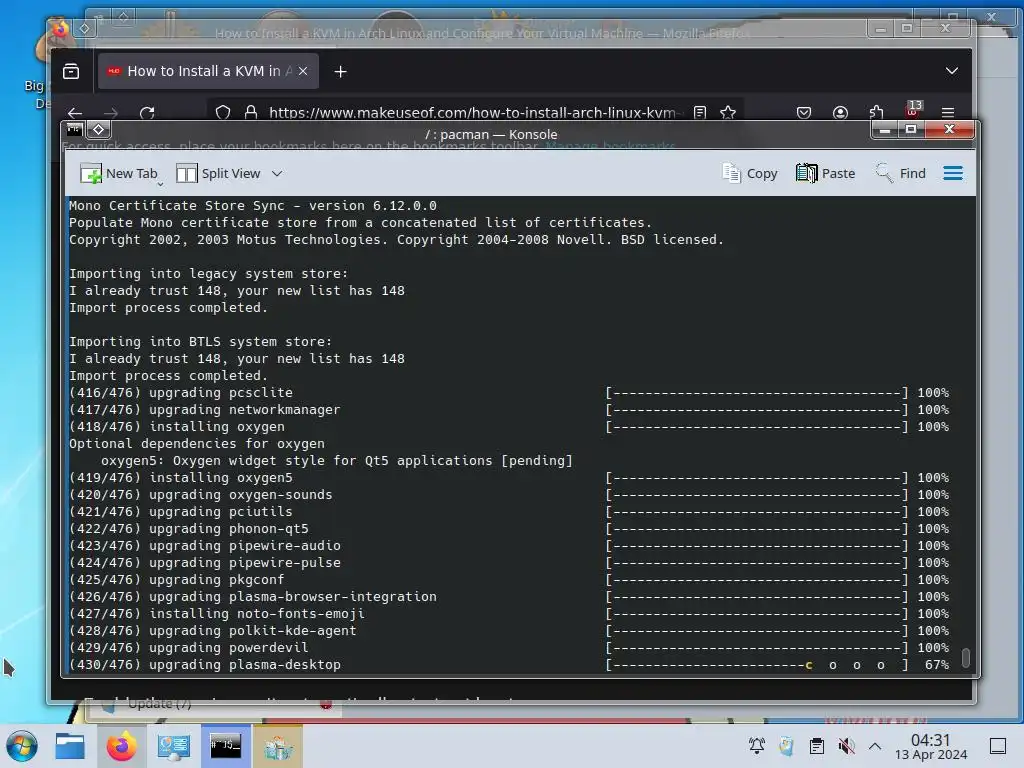Toggle Firefox reader view
Viewport: 1024px width, 768px height.
coord(700,112)
